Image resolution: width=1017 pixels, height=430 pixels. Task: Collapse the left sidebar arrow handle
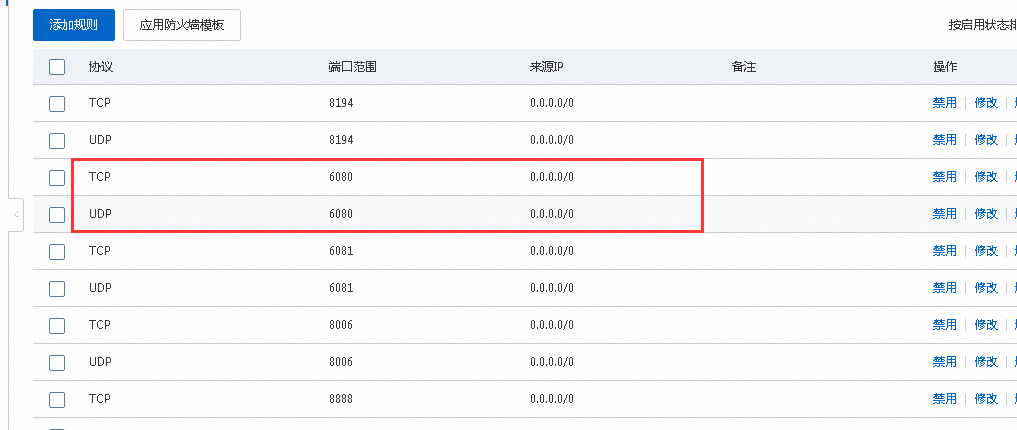tap(16, 214)
